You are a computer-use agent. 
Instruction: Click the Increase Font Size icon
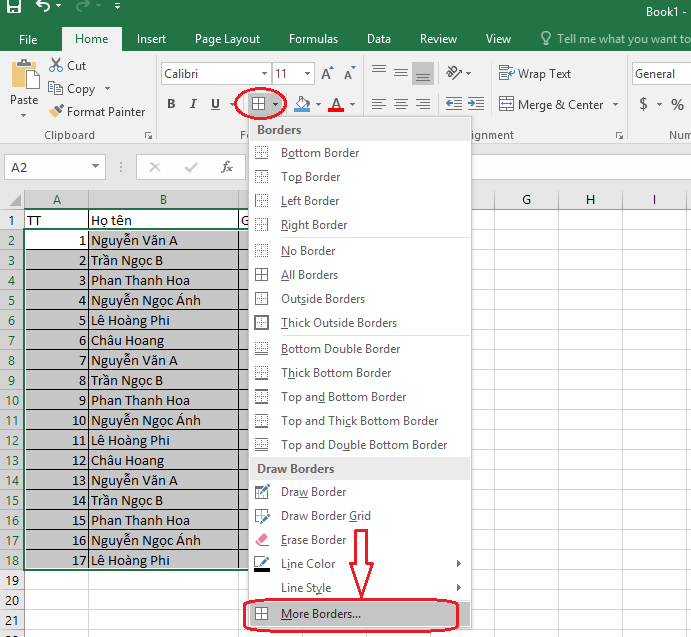327,73
